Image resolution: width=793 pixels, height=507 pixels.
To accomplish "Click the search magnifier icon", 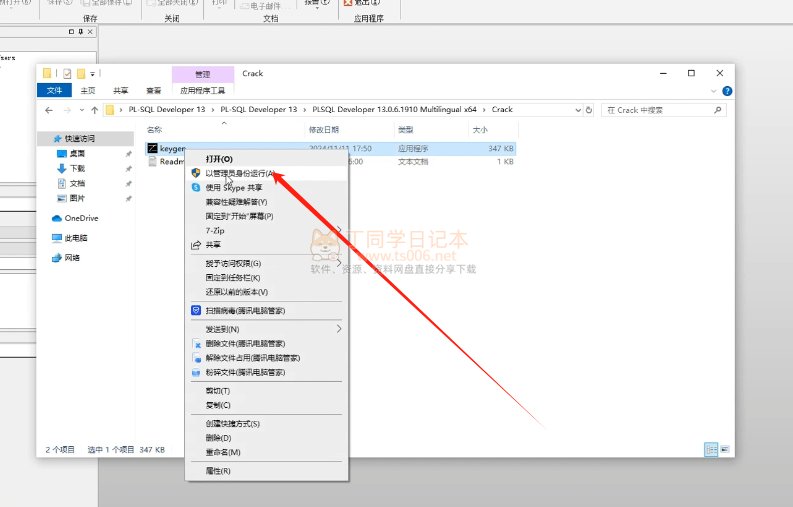I will [717, 110].
